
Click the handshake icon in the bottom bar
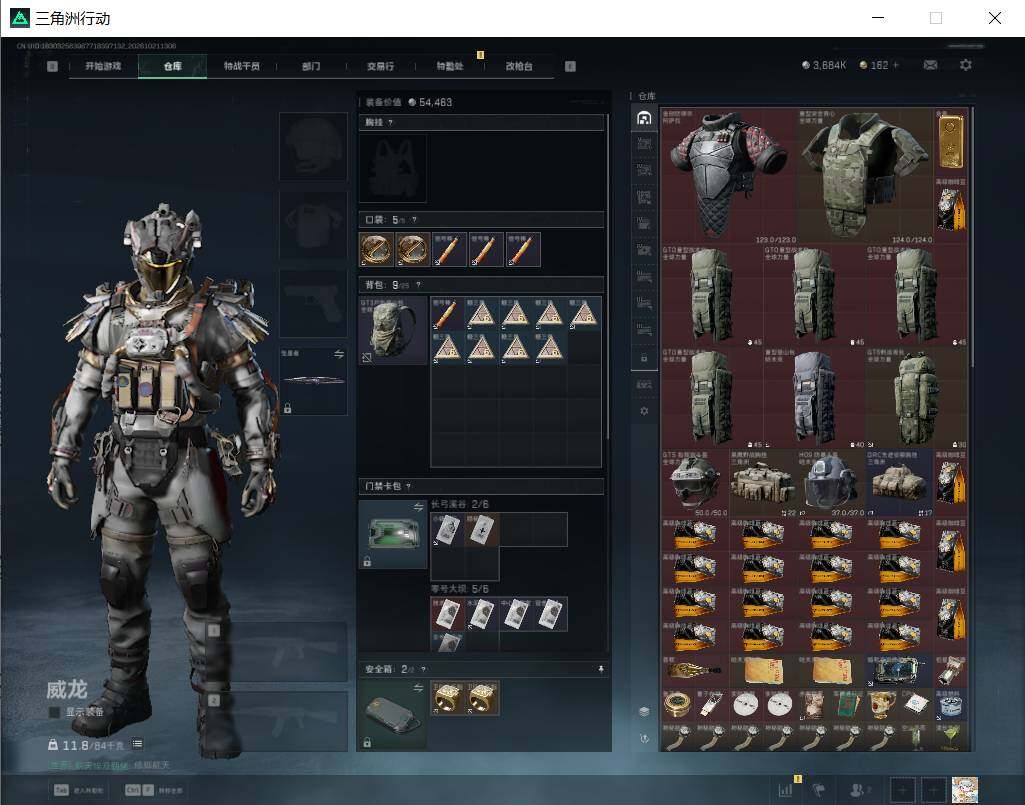[818, 789]
